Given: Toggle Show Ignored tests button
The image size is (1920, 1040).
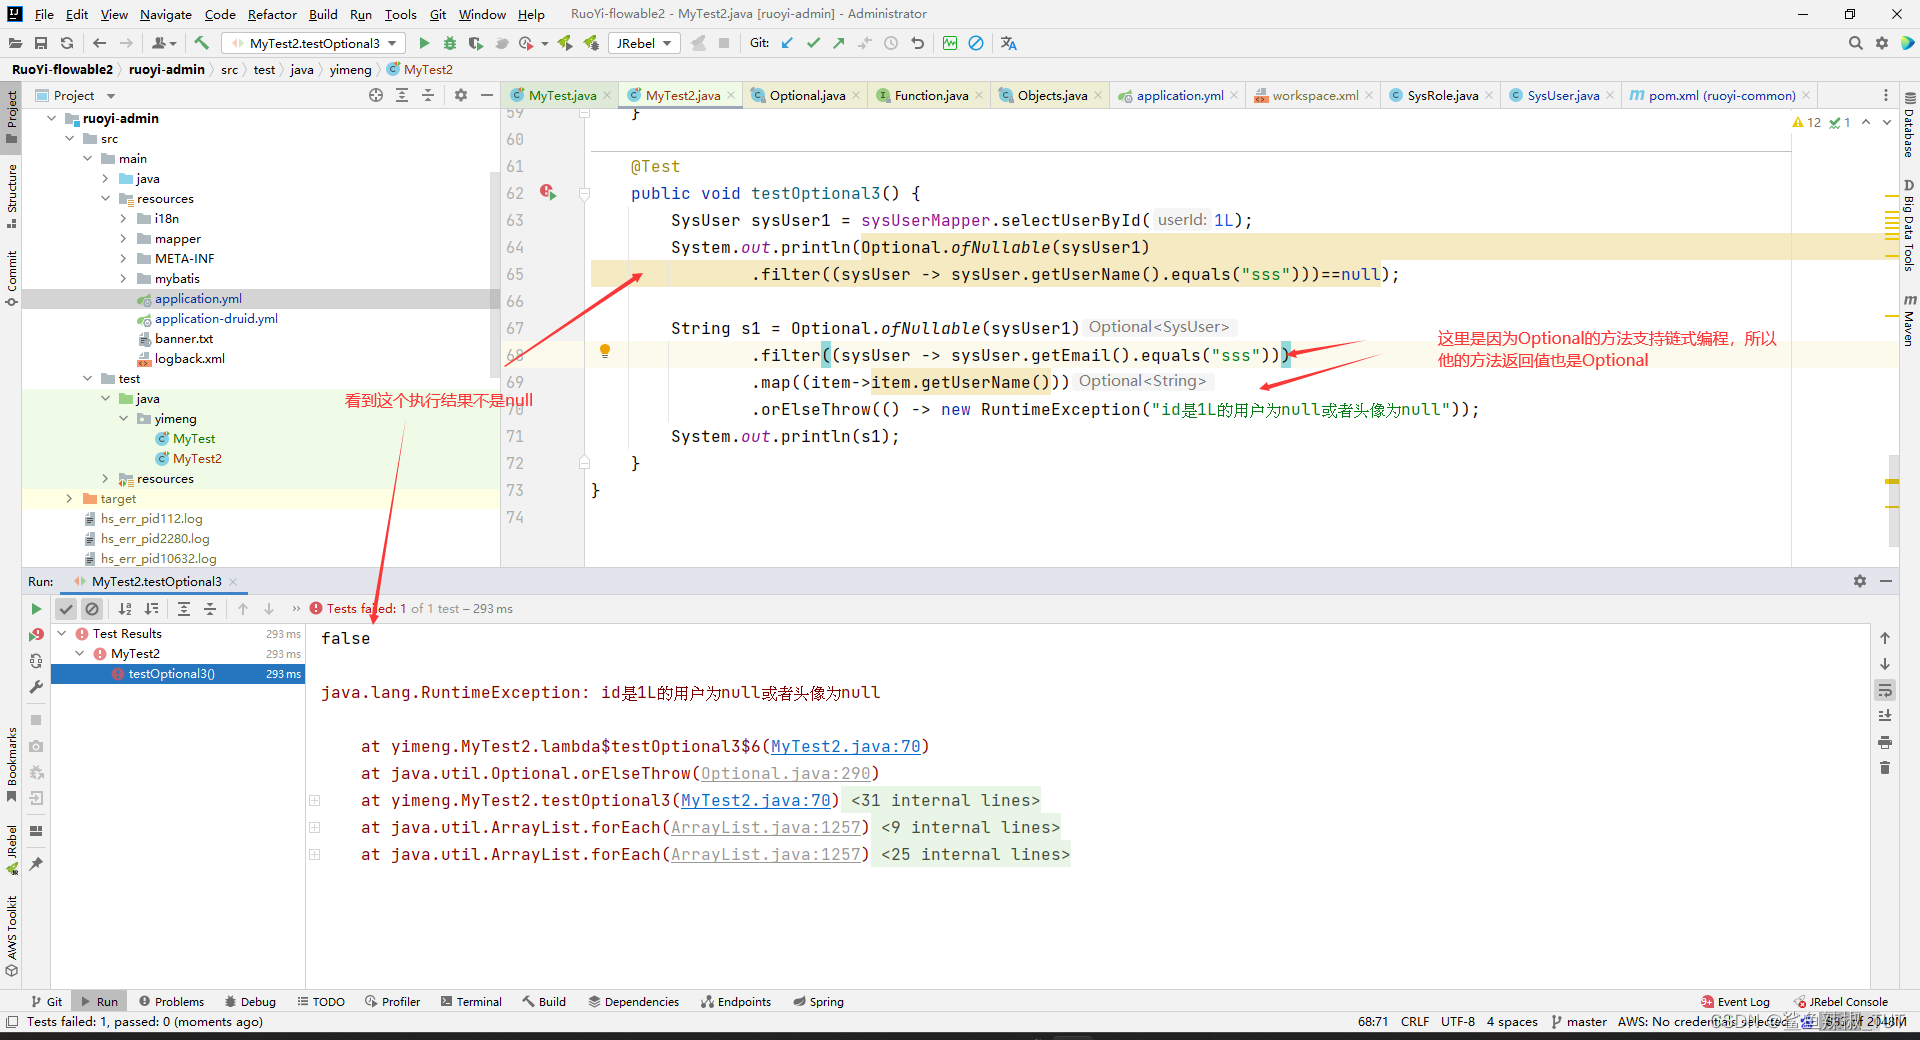Looking at the screenshot, I should pos(92,609).
